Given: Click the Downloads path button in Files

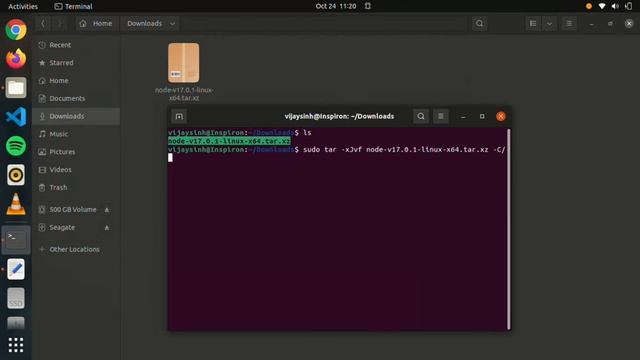Looking at the screenshot, I should point(144,24).
